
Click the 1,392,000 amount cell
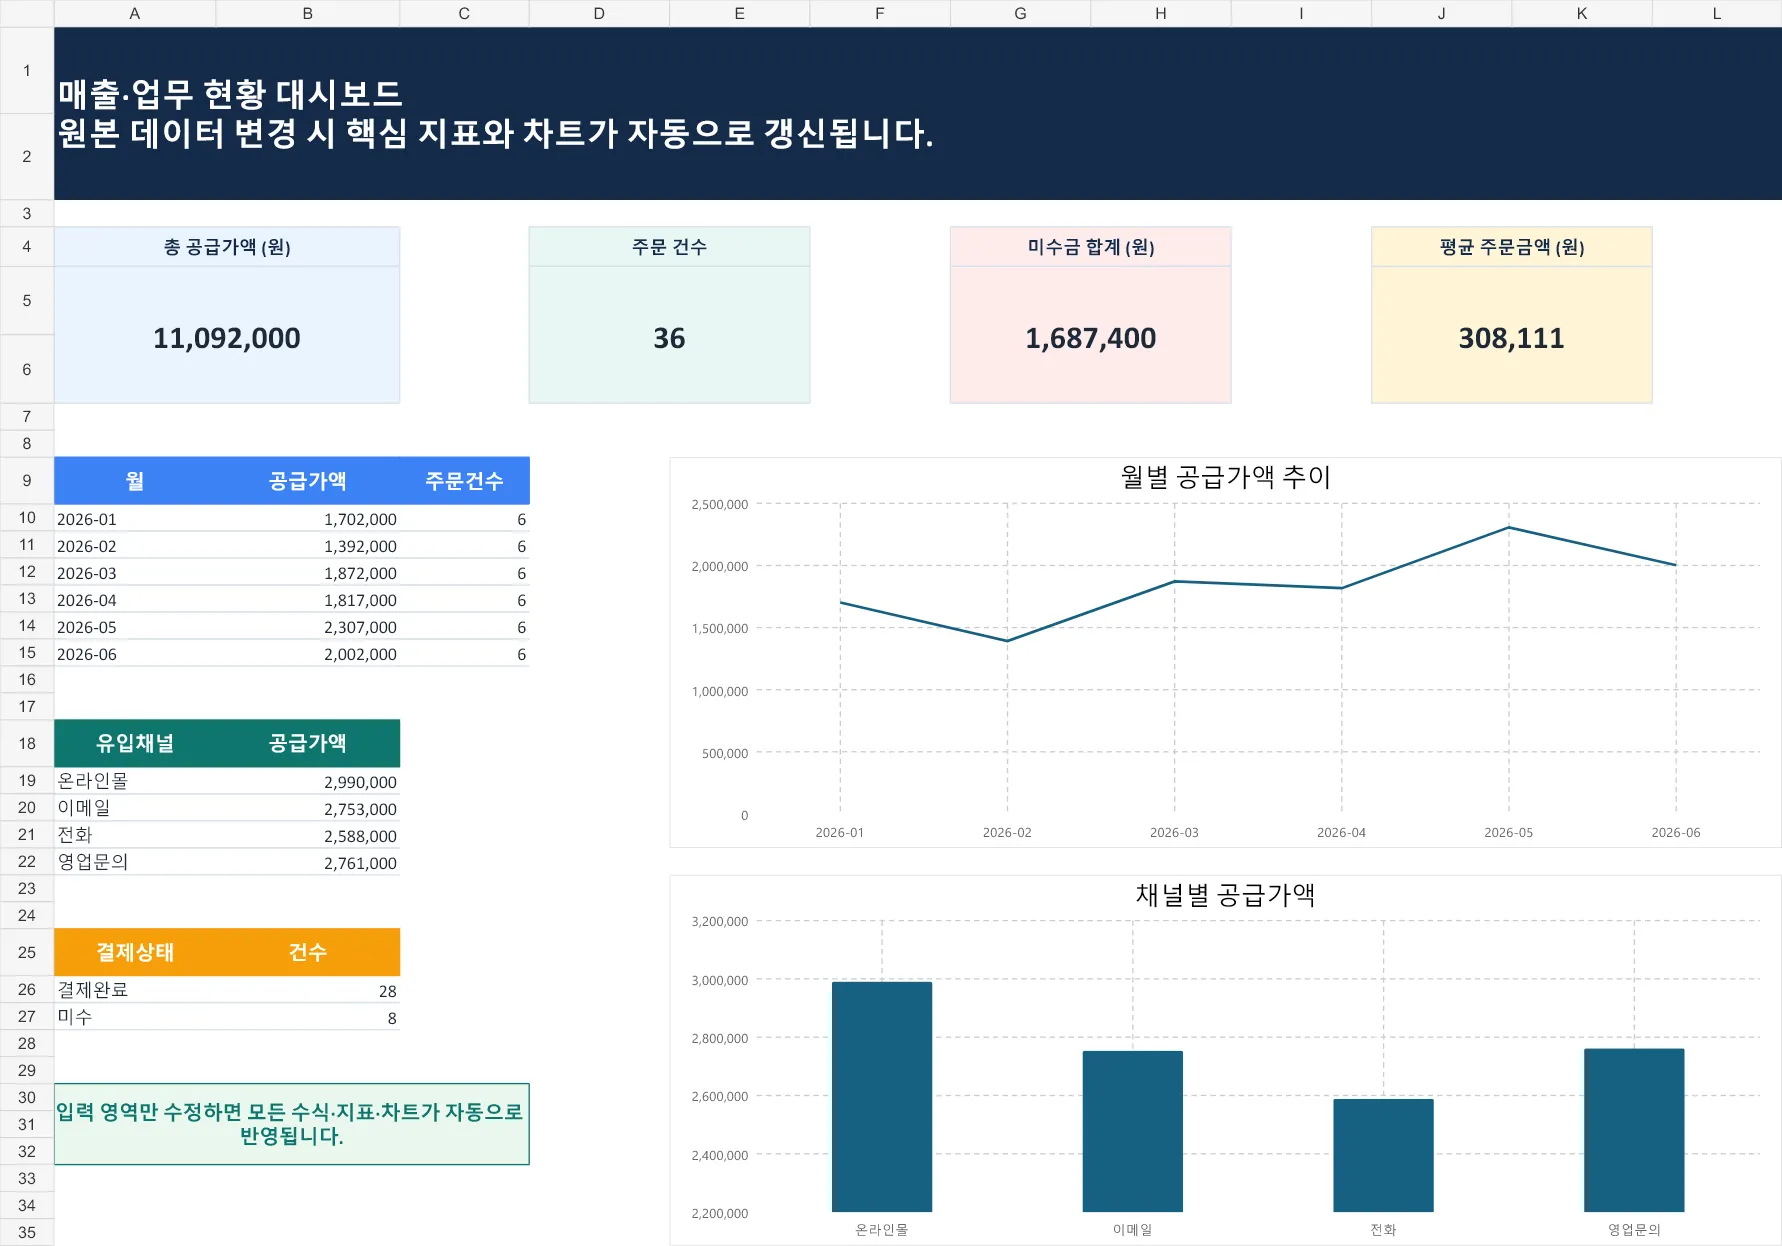(x=308, y=546)
